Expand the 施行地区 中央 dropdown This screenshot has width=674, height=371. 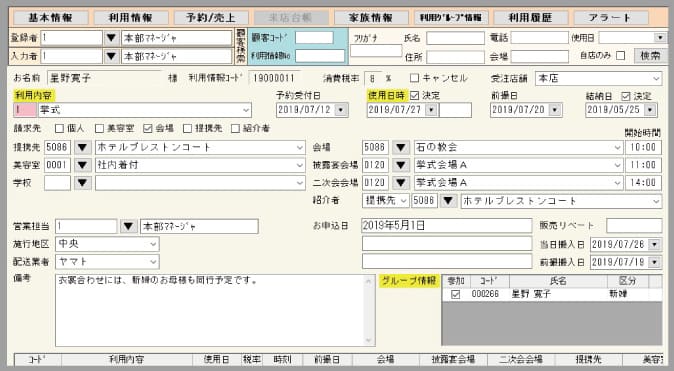153,244
